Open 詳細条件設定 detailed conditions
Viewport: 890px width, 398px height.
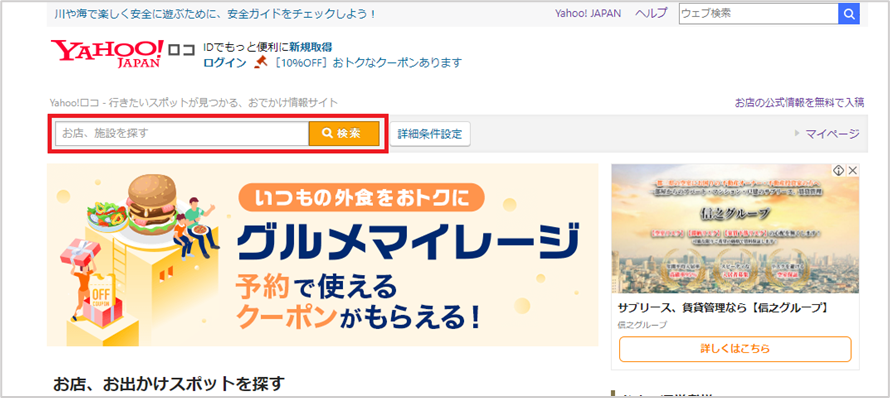click(430, 135)
